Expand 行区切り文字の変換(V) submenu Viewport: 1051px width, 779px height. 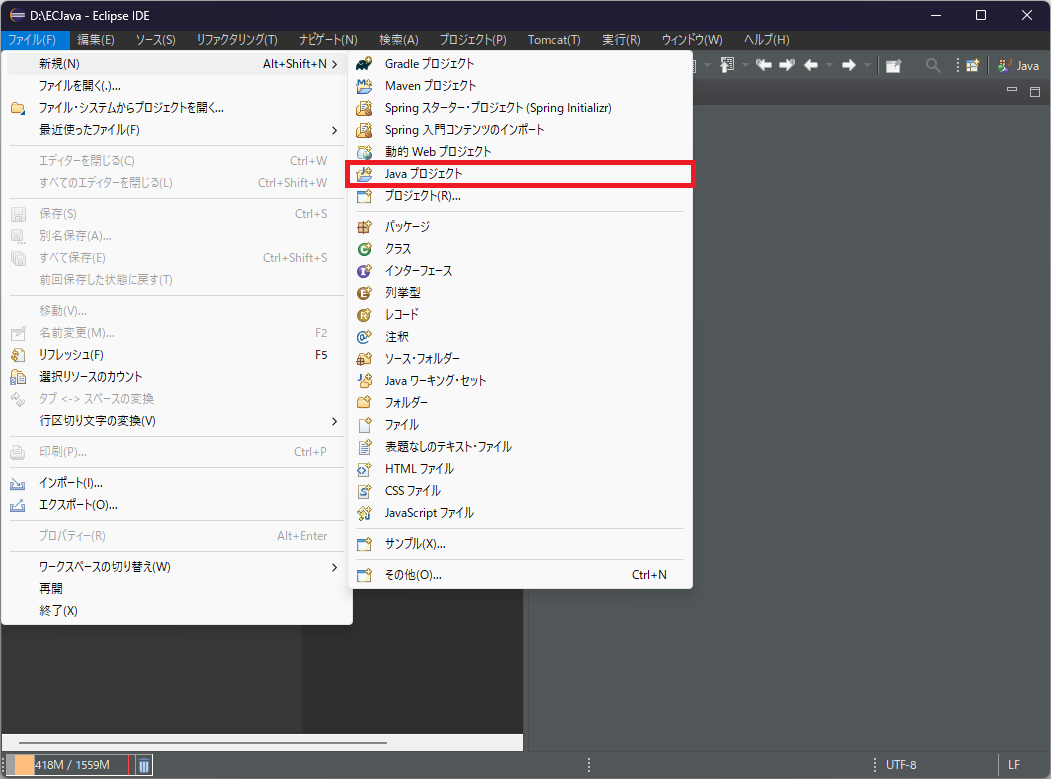(x=177, y=421)
